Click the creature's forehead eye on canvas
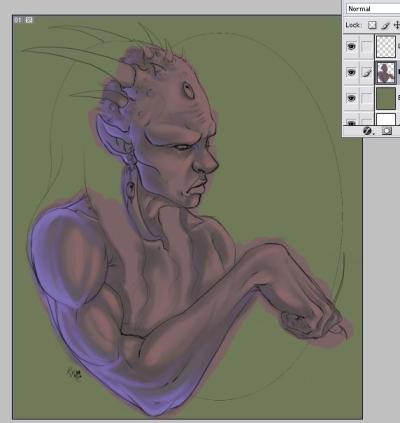 click(189, 90)
